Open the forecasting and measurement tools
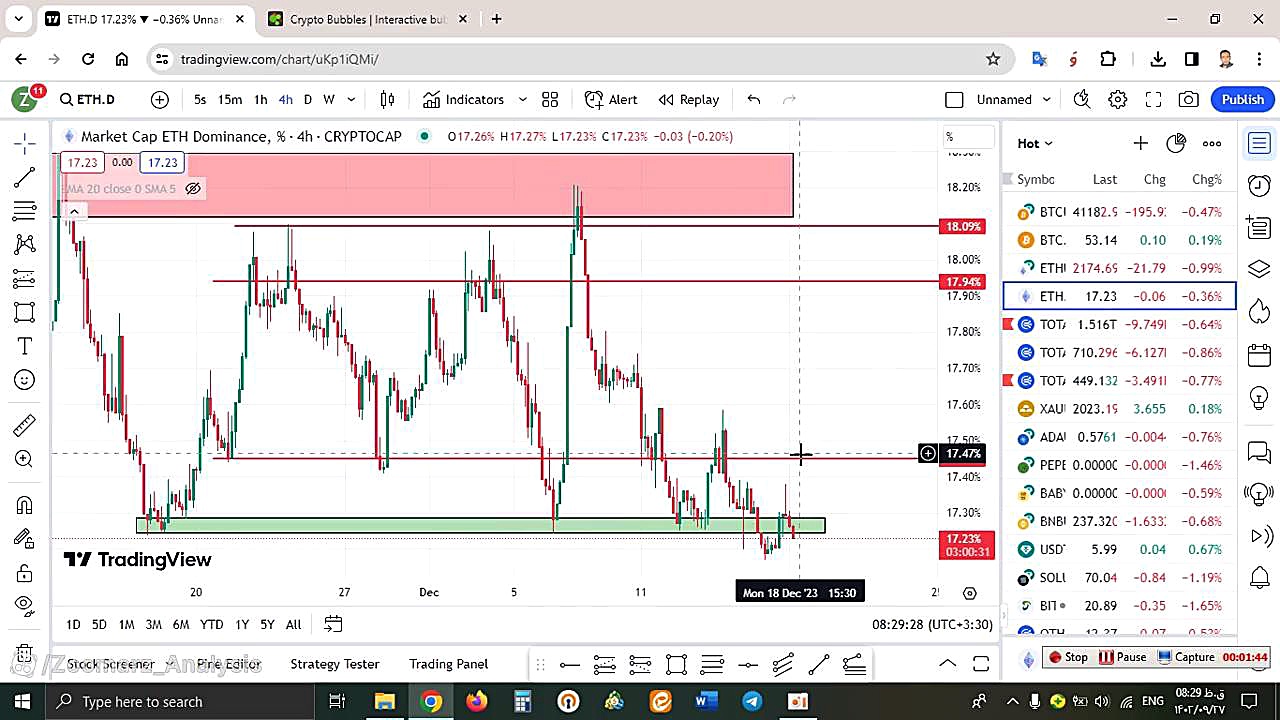This screenshot has width=1280, height=720. point(25,278)
